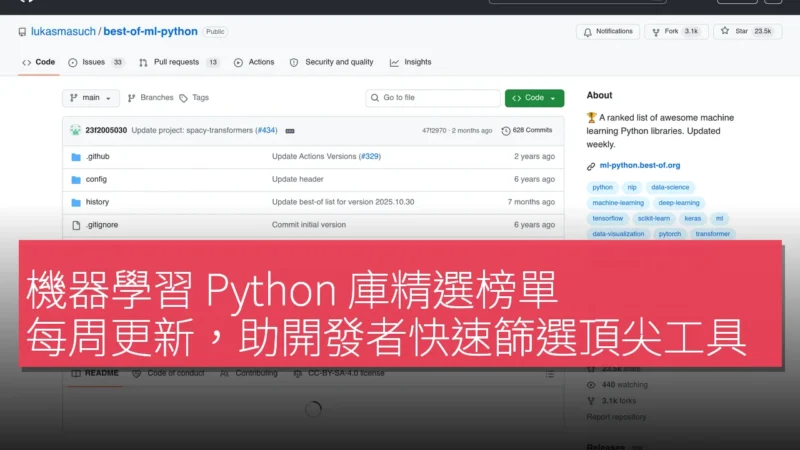Select the ml topic tag
This screenshot has height=450, width=800.
tap(719, 219)
